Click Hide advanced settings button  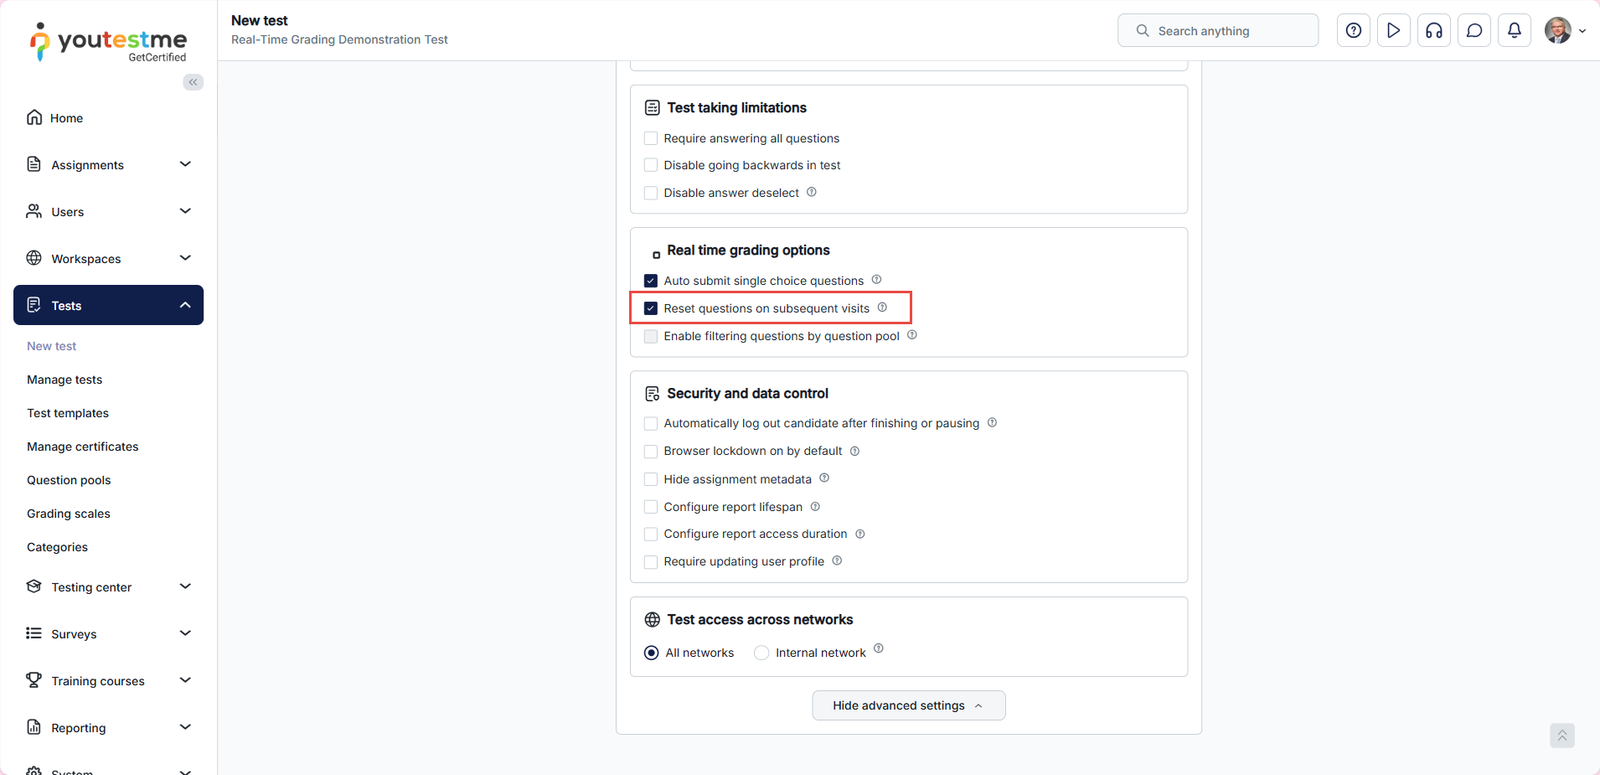tap(908, 706)
